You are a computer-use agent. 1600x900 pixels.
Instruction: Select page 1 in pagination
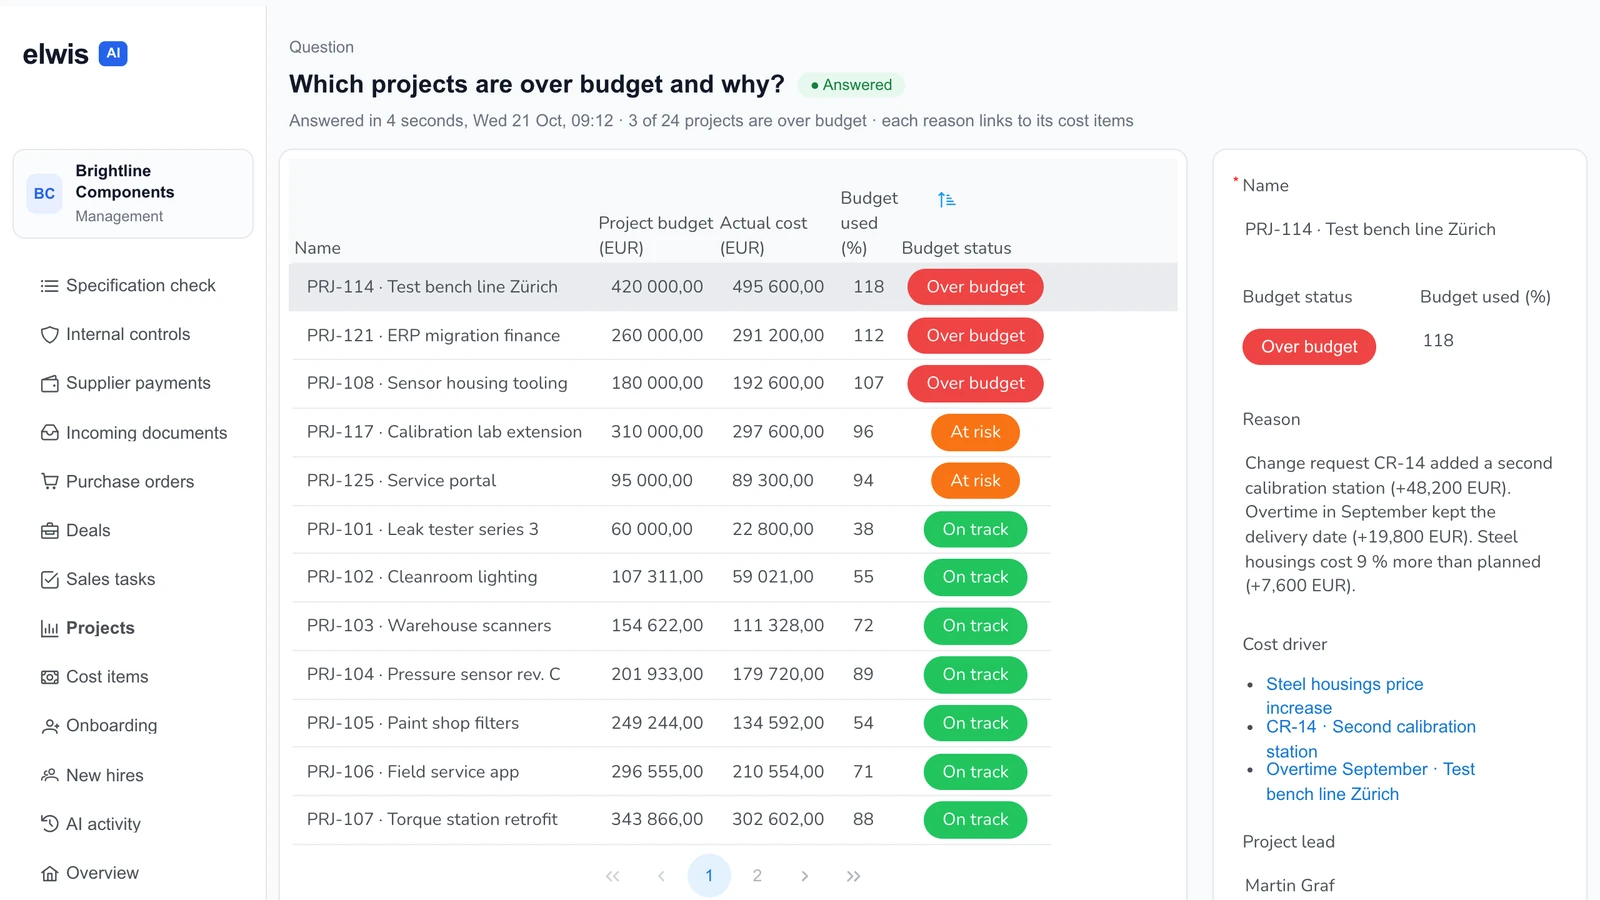coord(709,876)
